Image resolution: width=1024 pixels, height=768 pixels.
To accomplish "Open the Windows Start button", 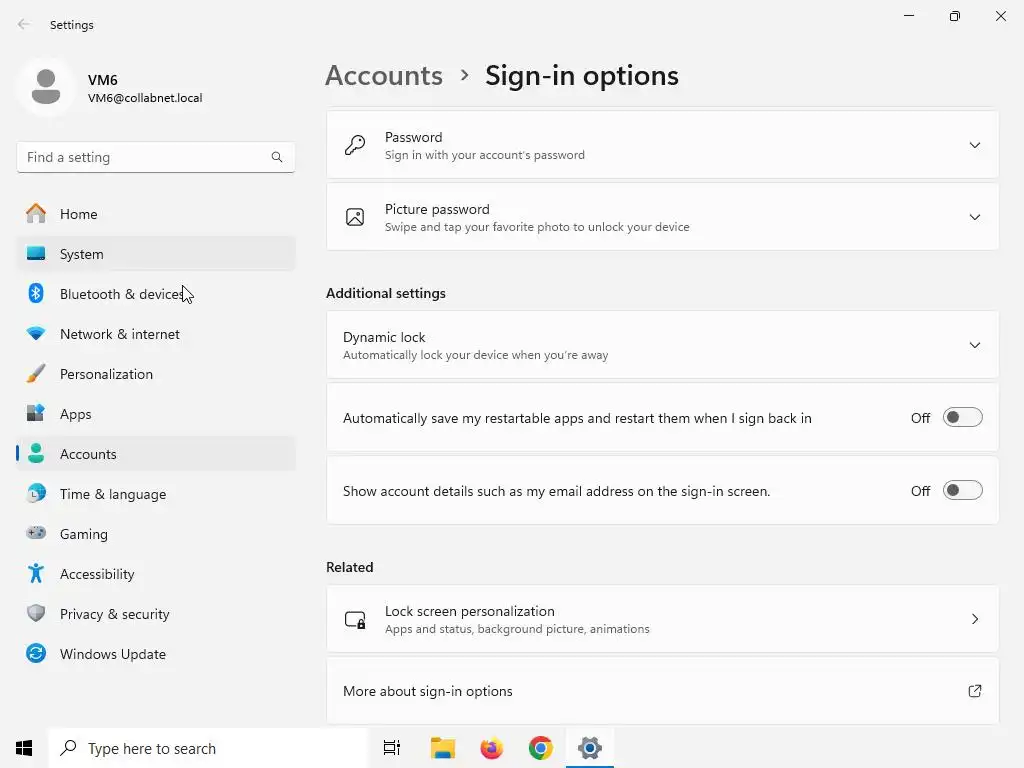I will click(24, 748).
